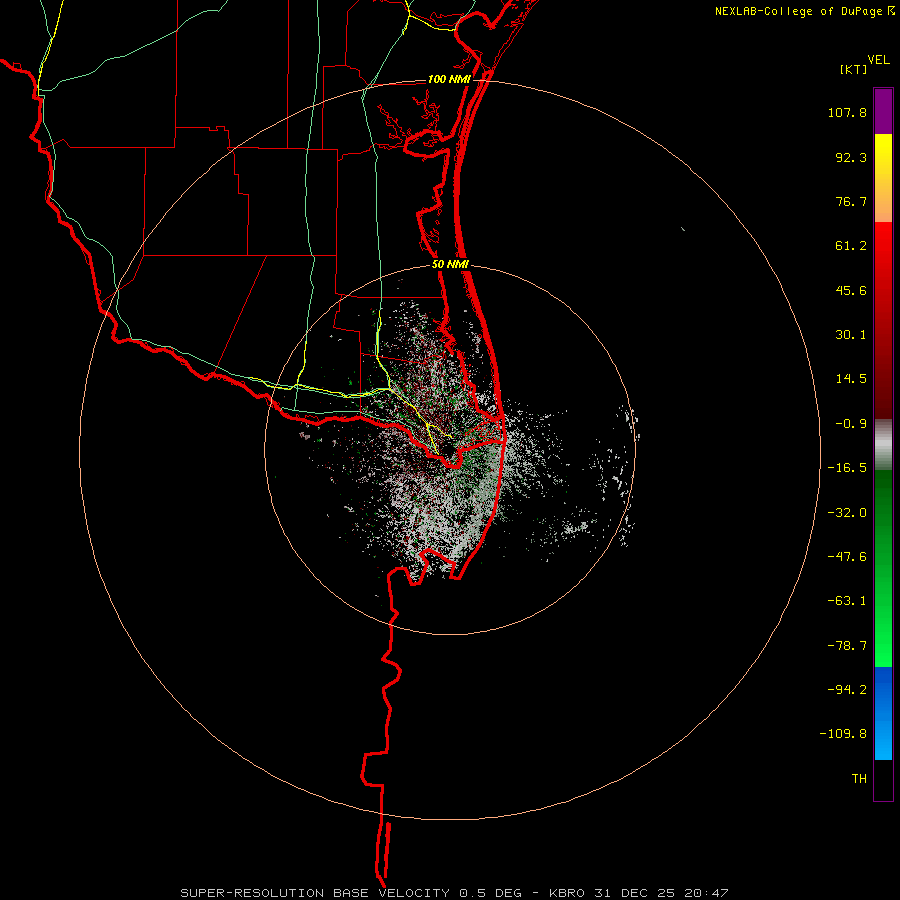Click the -78.7 legend value

847,646
